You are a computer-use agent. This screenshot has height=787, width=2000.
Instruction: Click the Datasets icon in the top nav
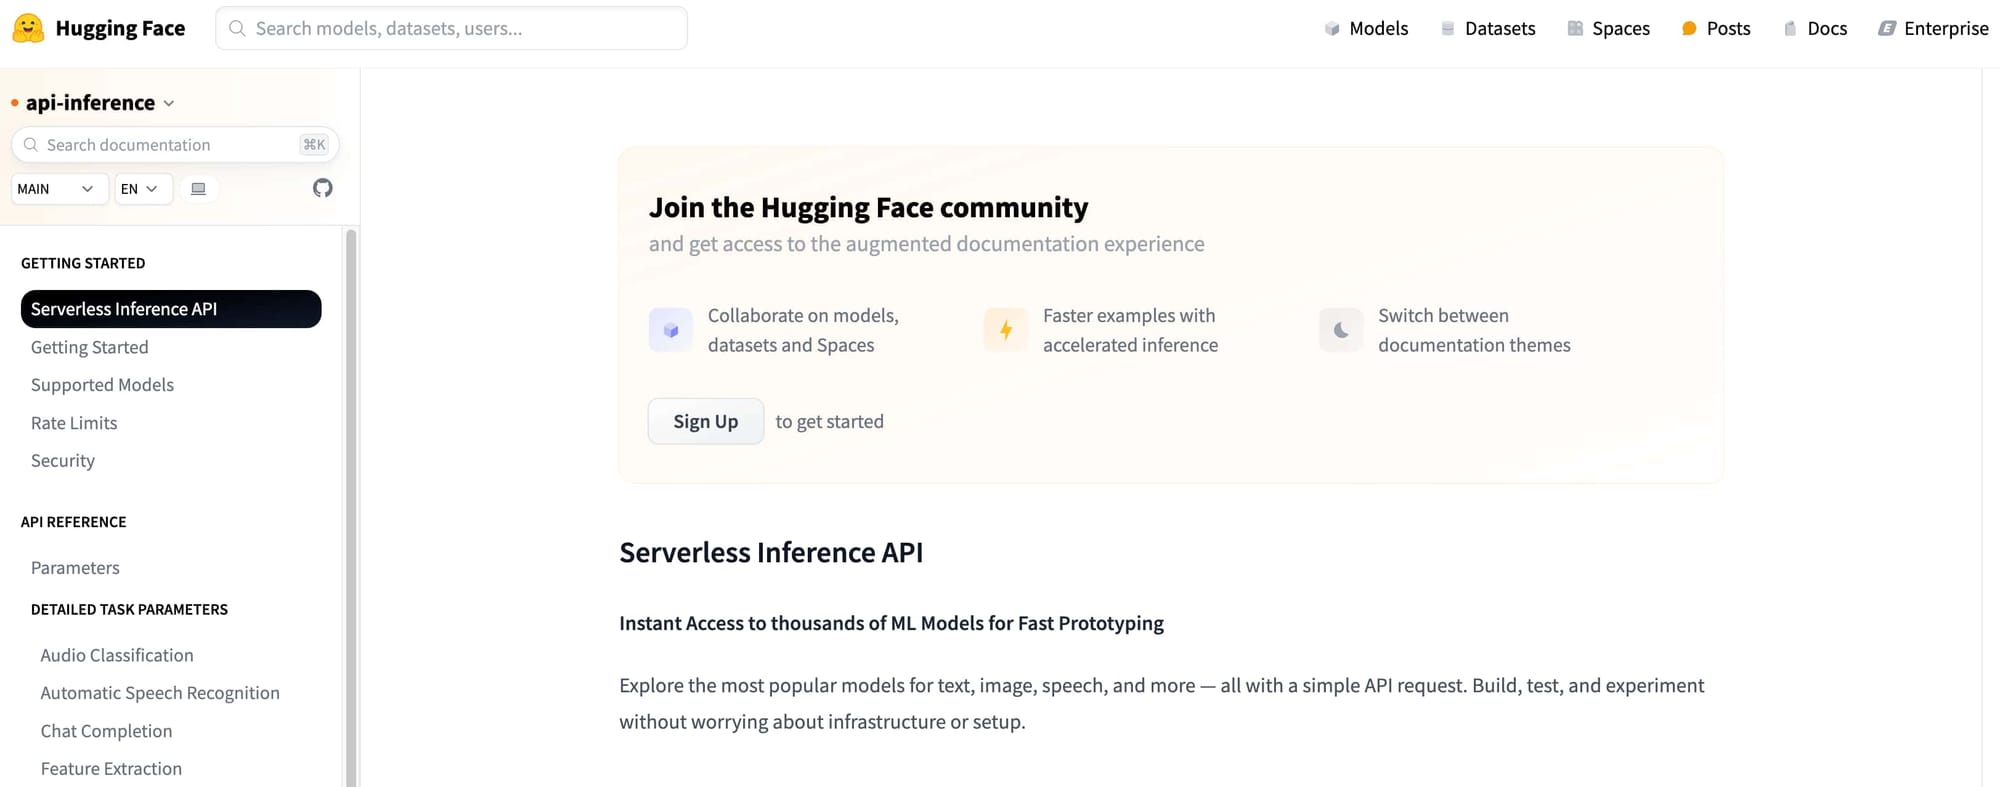point(1447,29)
